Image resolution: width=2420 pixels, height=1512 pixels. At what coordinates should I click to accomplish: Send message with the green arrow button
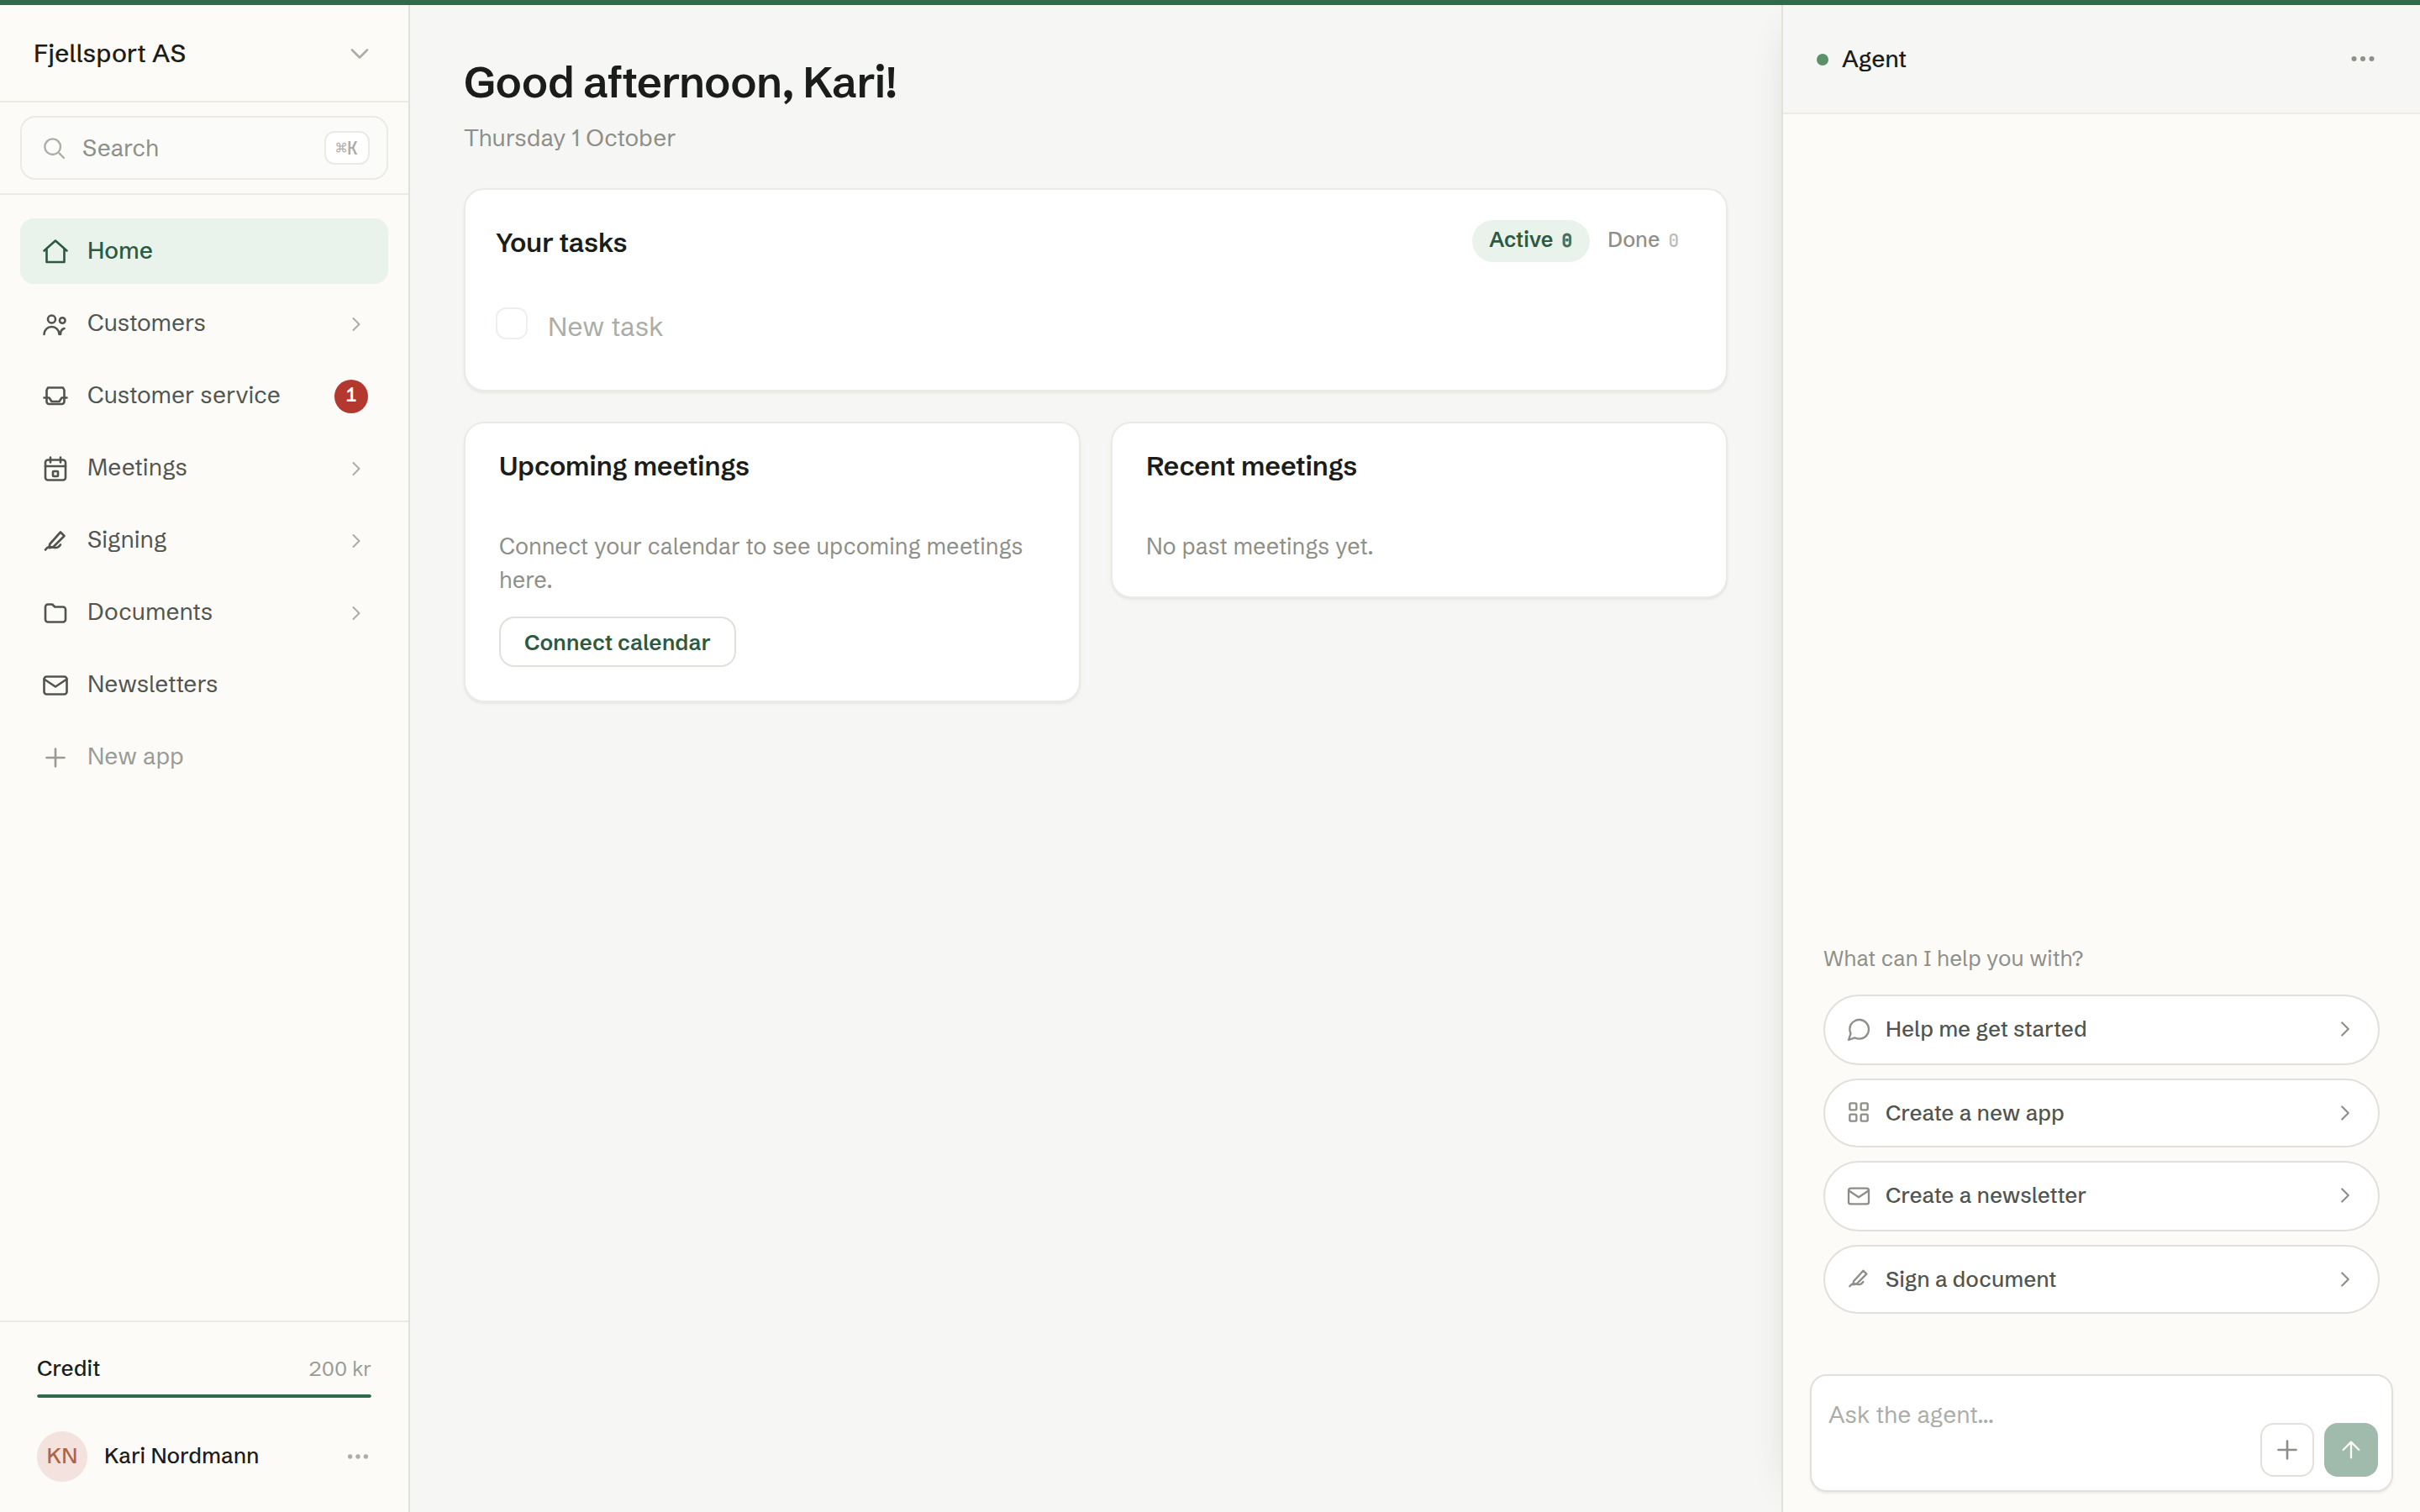tap(2350, 1449)
